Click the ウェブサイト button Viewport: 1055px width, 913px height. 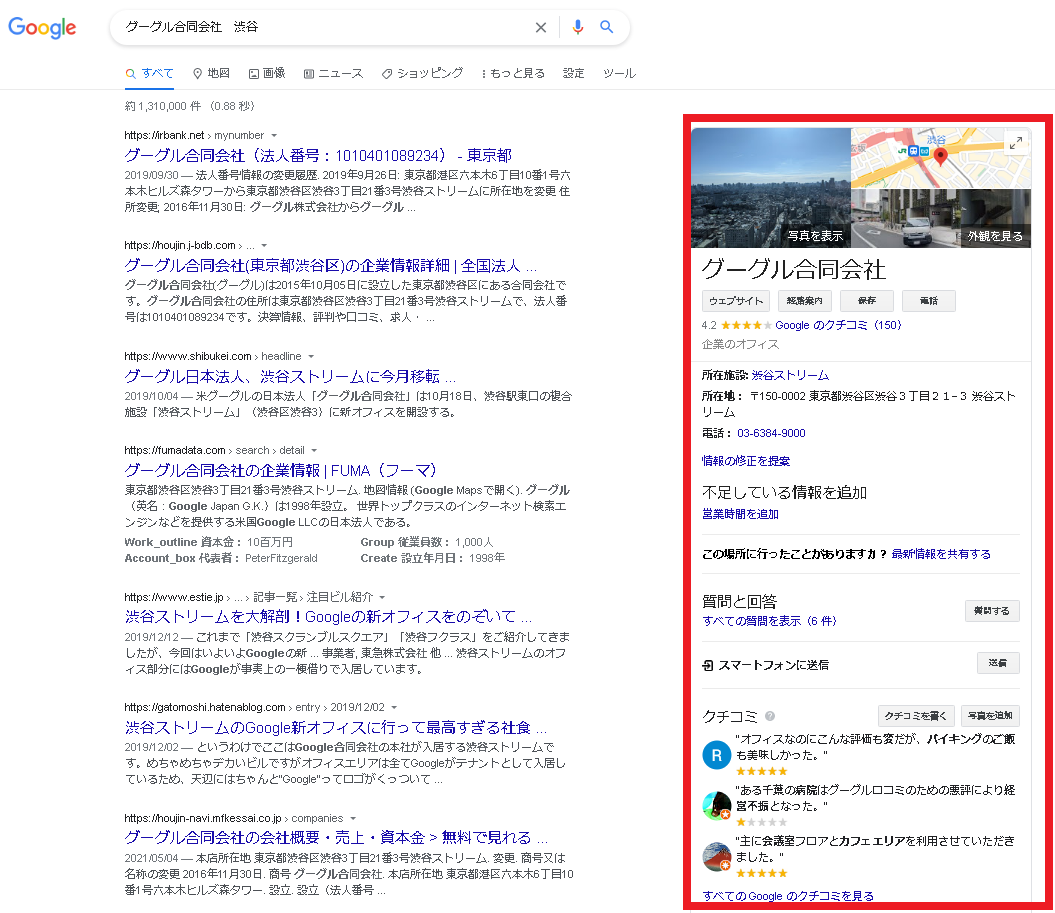[x=736, y=301]
